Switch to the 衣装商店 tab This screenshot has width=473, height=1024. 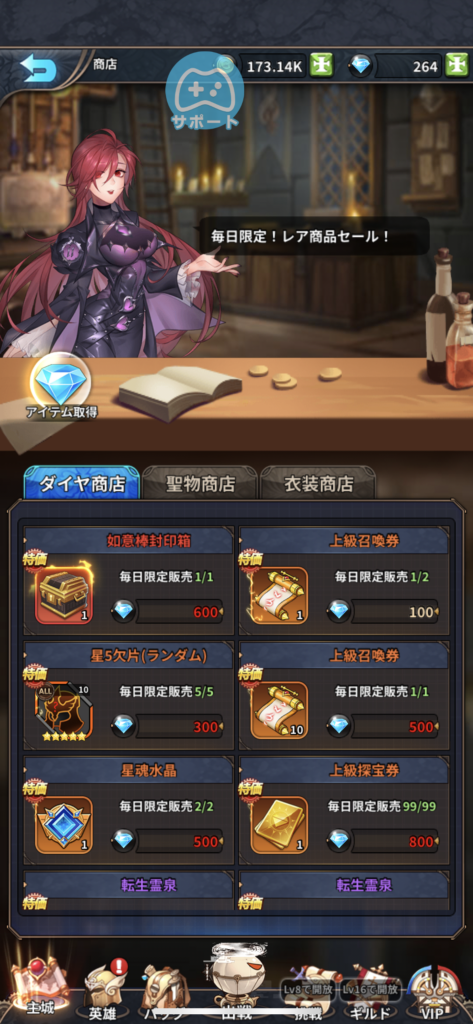(x=318, y=484)
